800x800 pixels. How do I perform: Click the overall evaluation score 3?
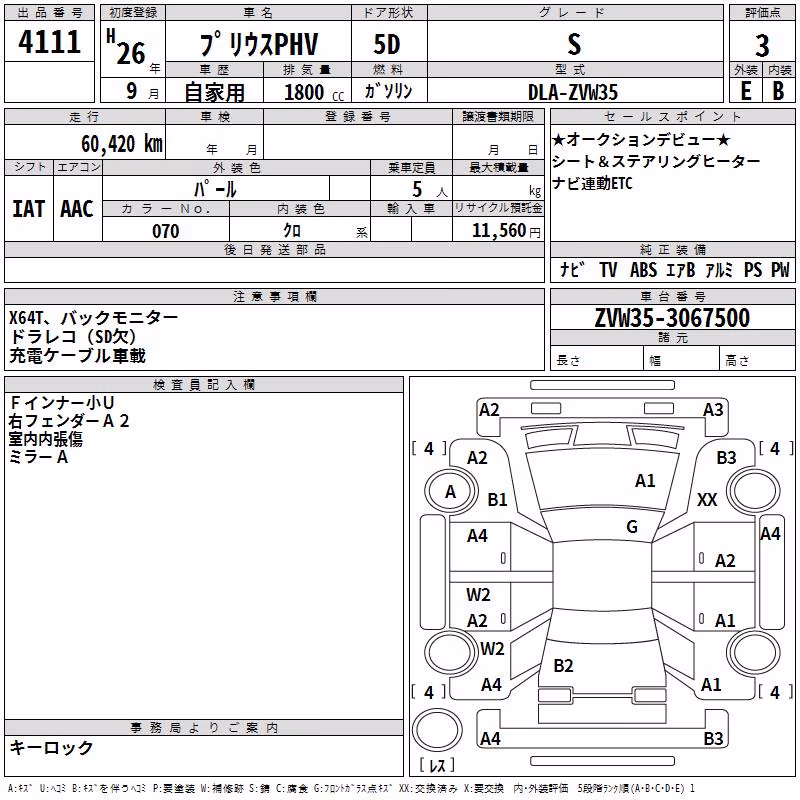(x=762, y=46)
